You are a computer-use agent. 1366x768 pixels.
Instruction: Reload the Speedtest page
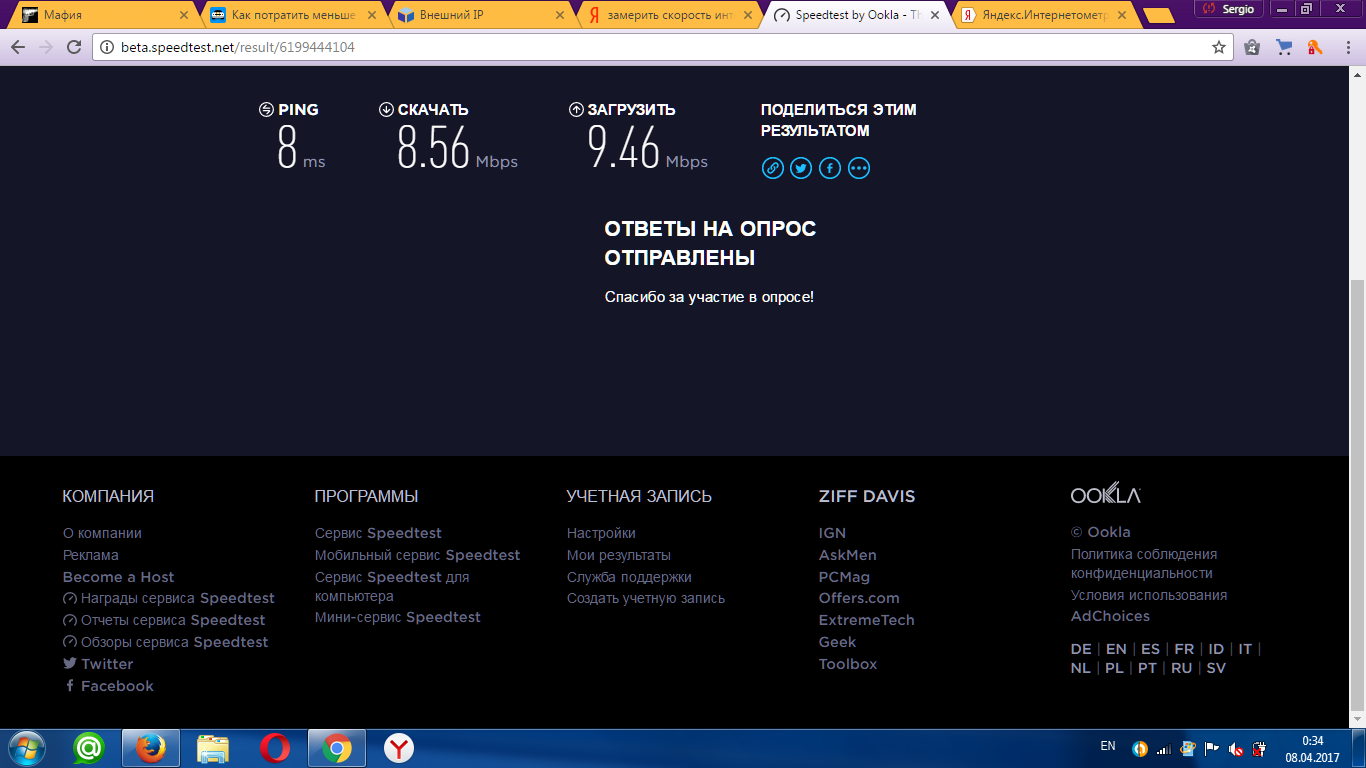[x=74, y=47]
